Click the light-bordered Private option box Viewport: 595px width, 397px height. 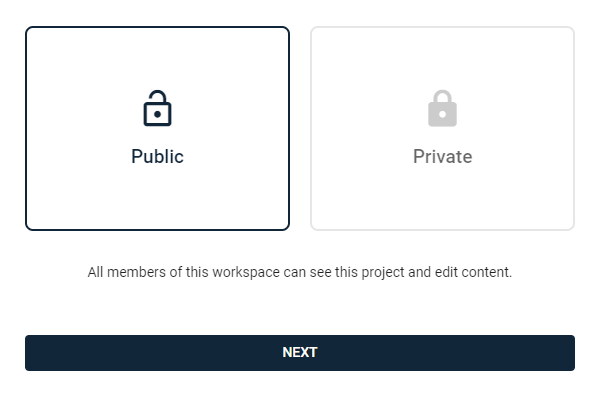pyautogui.click(x=442, y=128)
